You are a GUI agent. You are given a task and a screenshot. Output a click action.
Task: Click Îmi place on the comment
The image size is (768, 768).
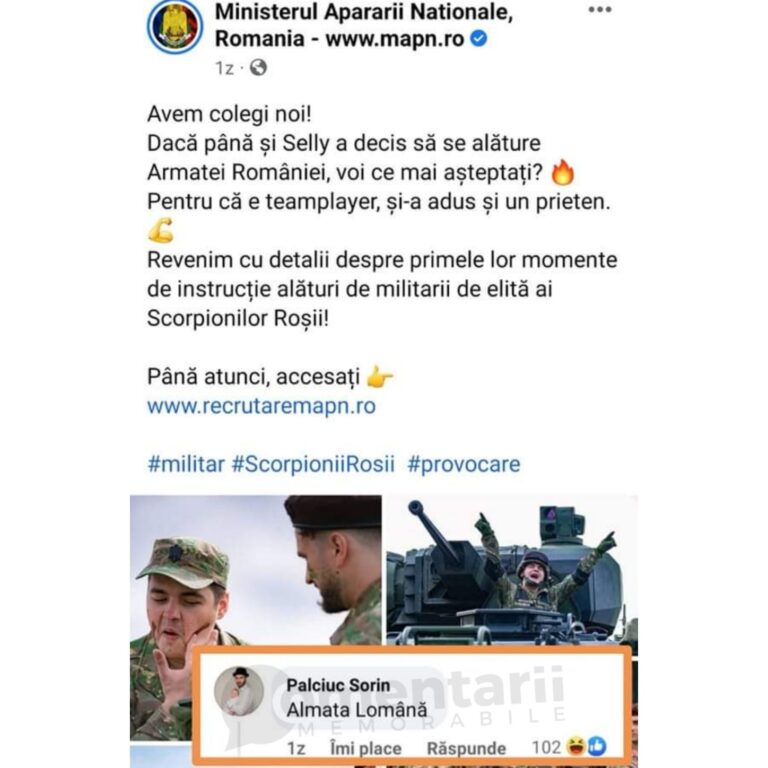coord(366,748)
